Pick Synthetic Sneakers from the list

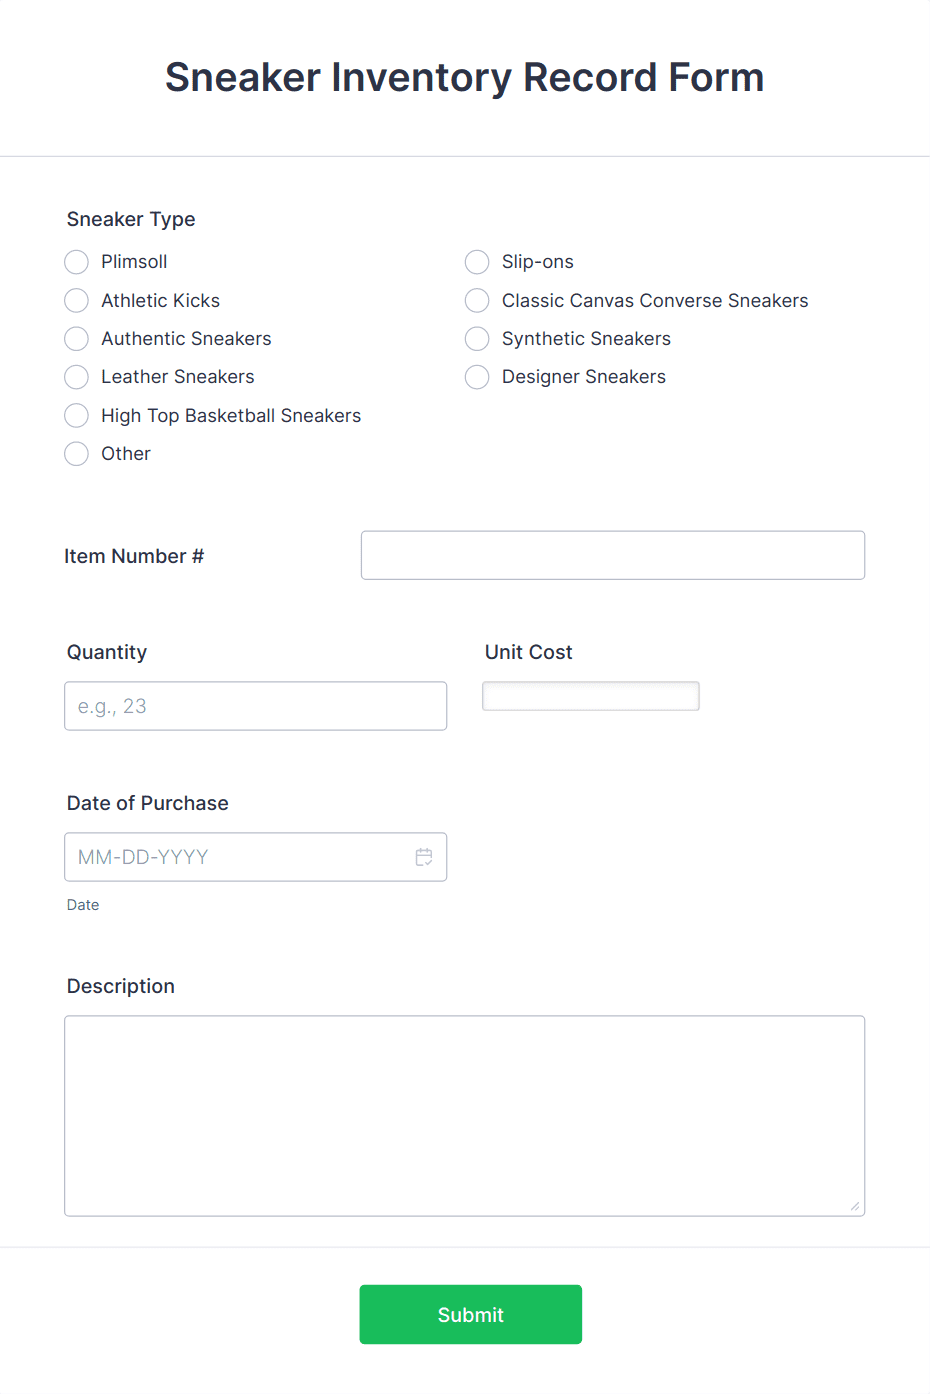tap(477, 339)
